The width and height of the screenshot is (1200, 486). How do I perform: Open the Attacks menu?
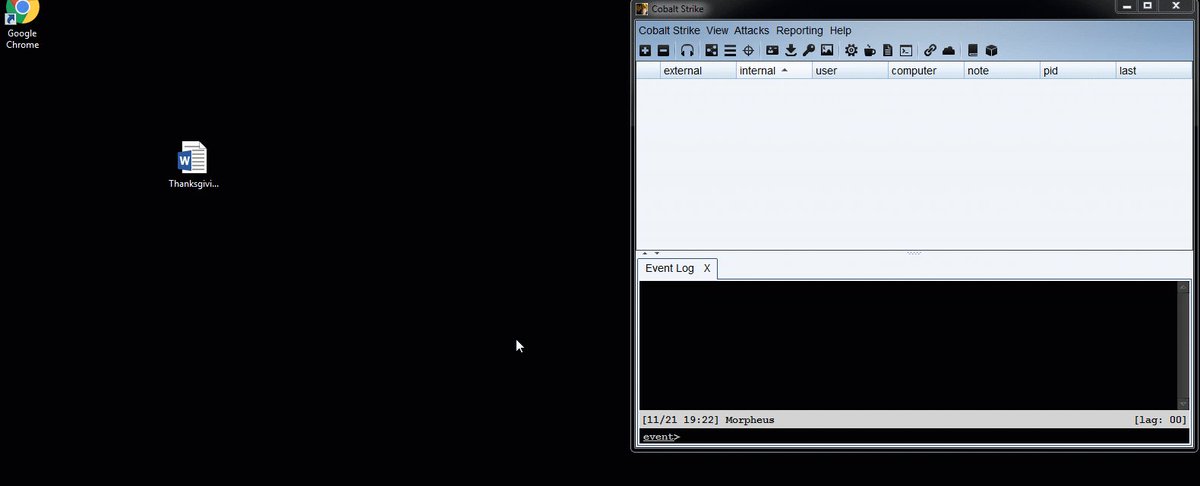752,31
